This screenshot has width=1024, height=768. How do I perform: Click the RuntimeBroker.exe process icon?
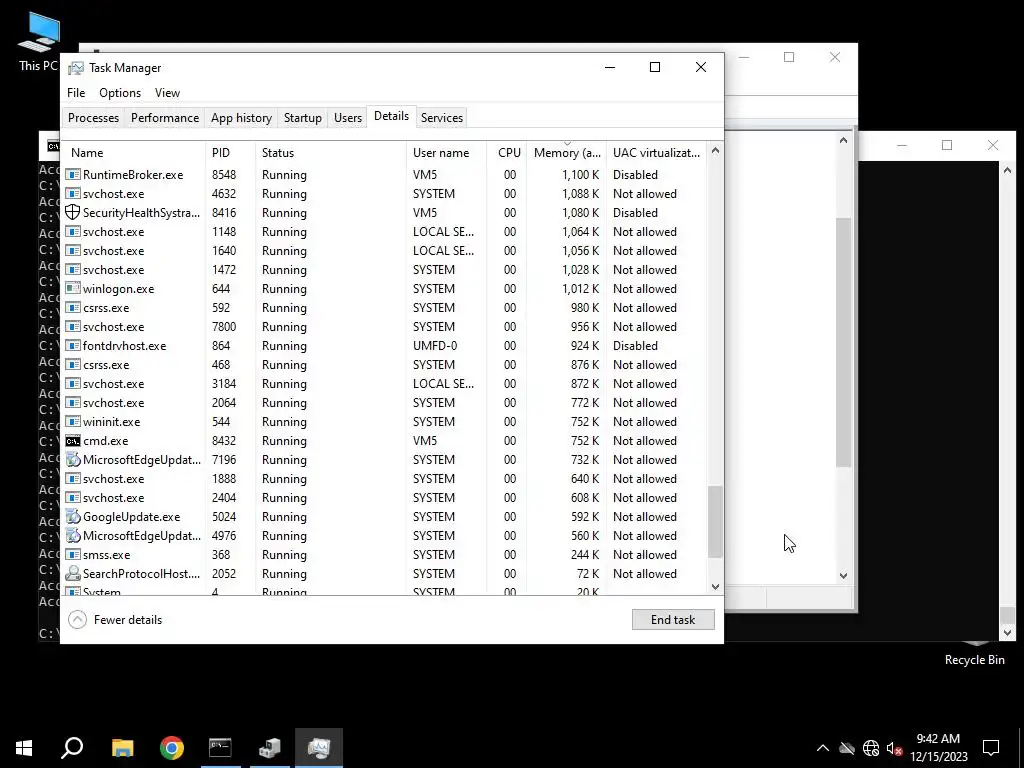click(72, 175)
